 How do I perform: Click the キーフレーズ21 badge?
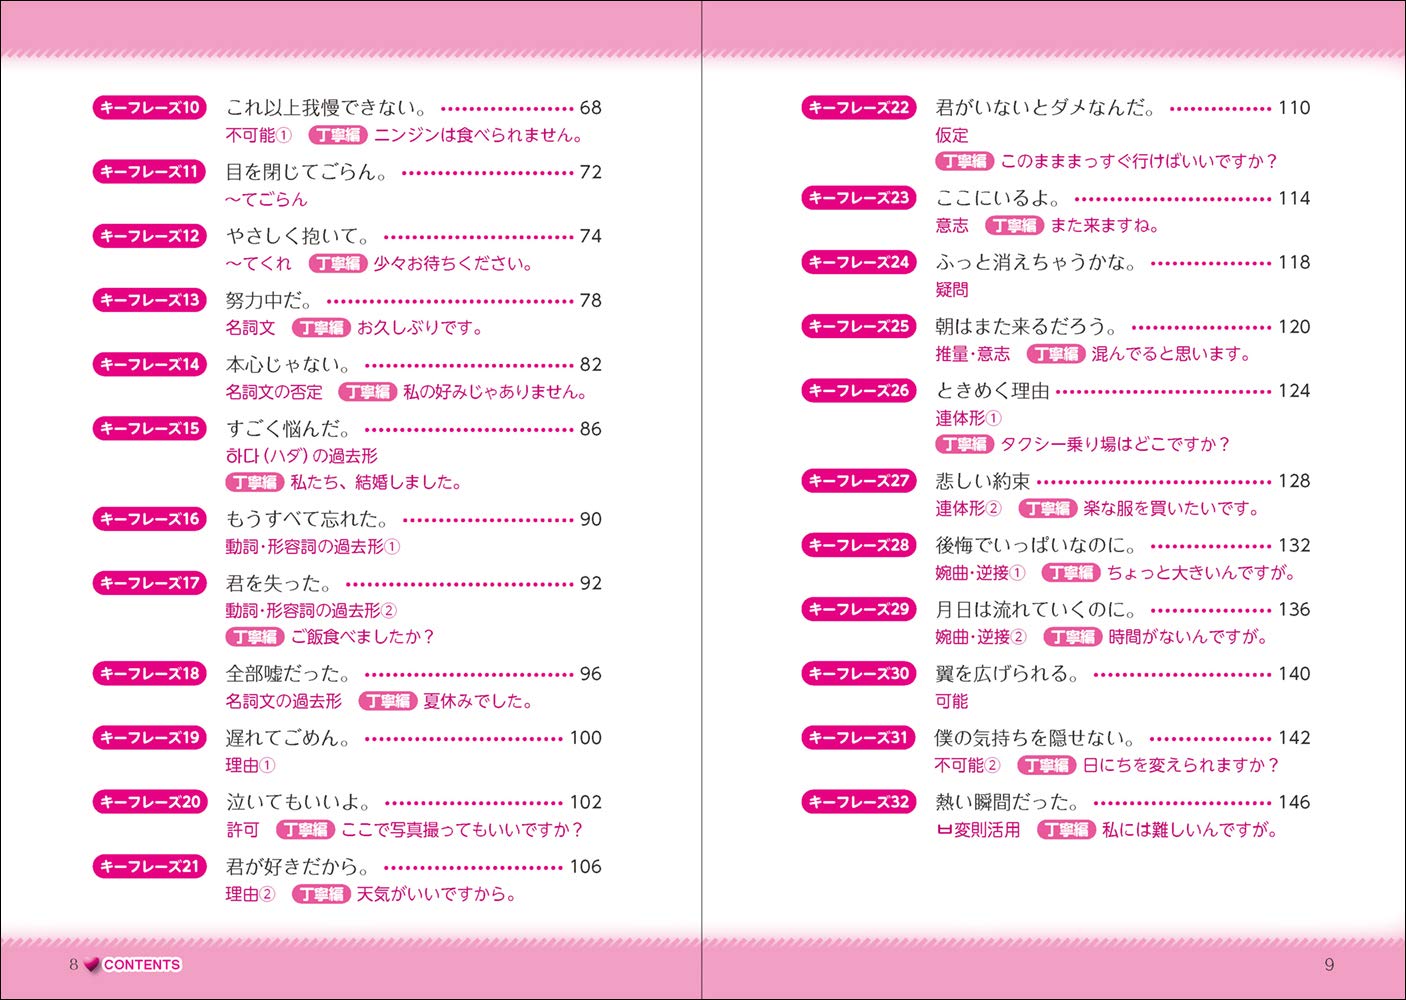(x=149, y=866)
